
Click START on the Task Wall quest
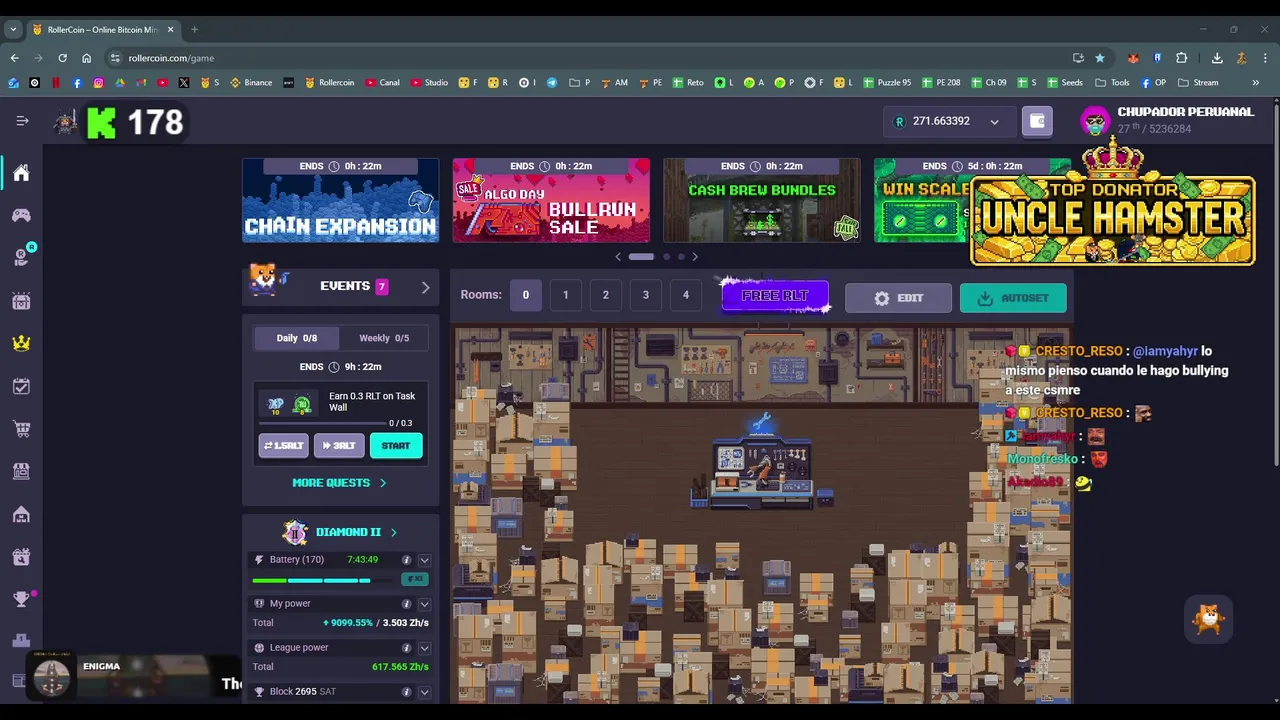click(x=396, y=446)
